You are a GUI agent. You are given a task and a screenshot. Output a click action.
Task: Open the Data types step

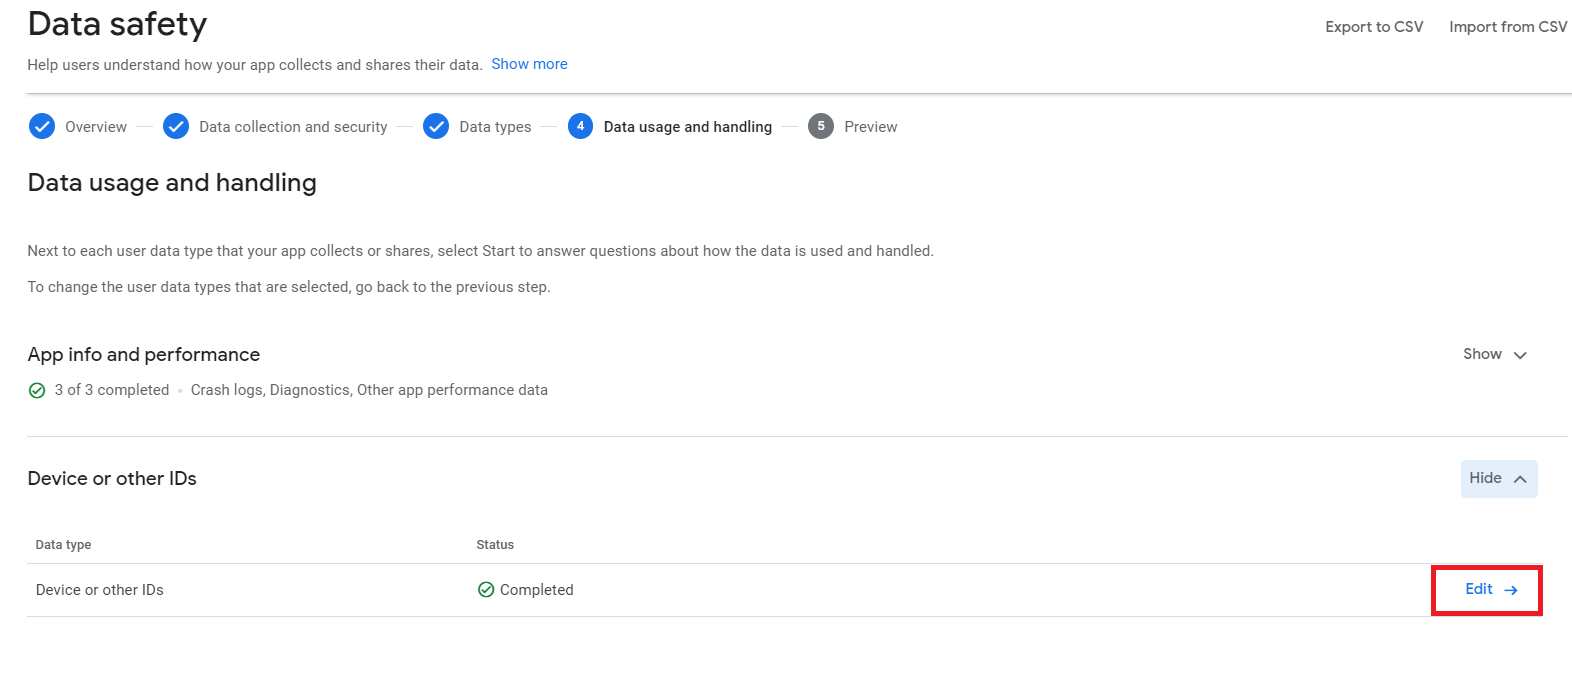495,127
